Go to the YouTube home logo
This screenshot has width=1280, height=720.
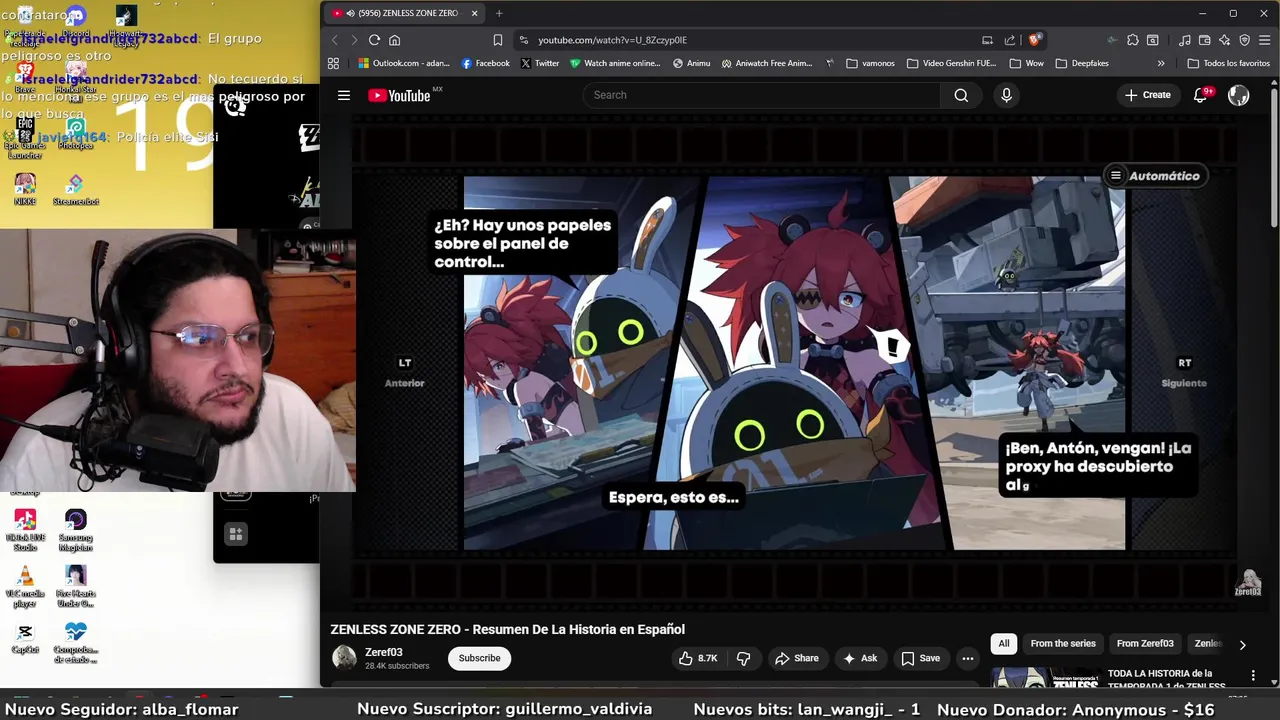pos(399,95)
